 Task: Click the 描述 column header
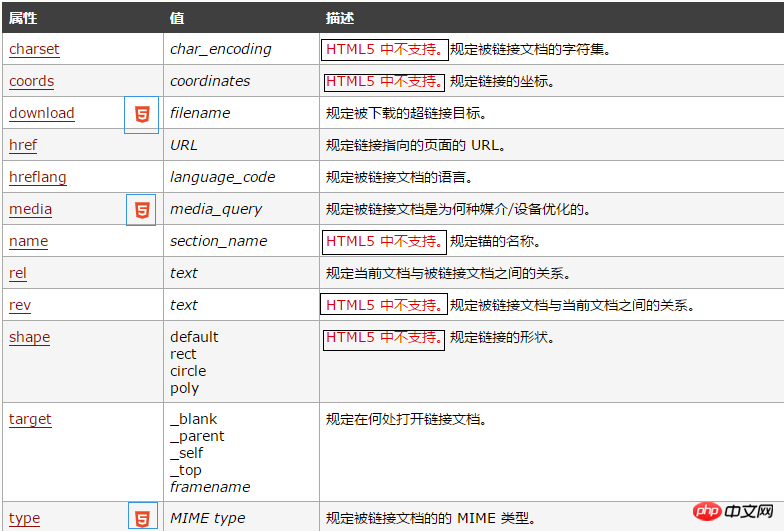click(x=340, y=18)
